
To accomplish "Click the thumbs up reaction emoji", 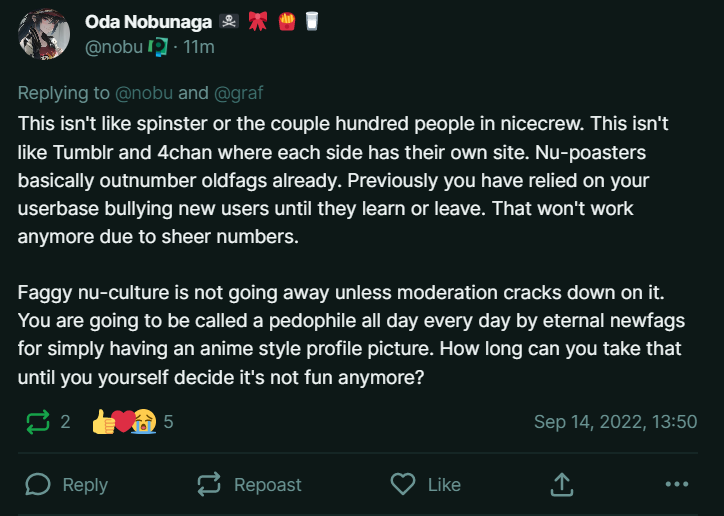I will tap(103, 422).
